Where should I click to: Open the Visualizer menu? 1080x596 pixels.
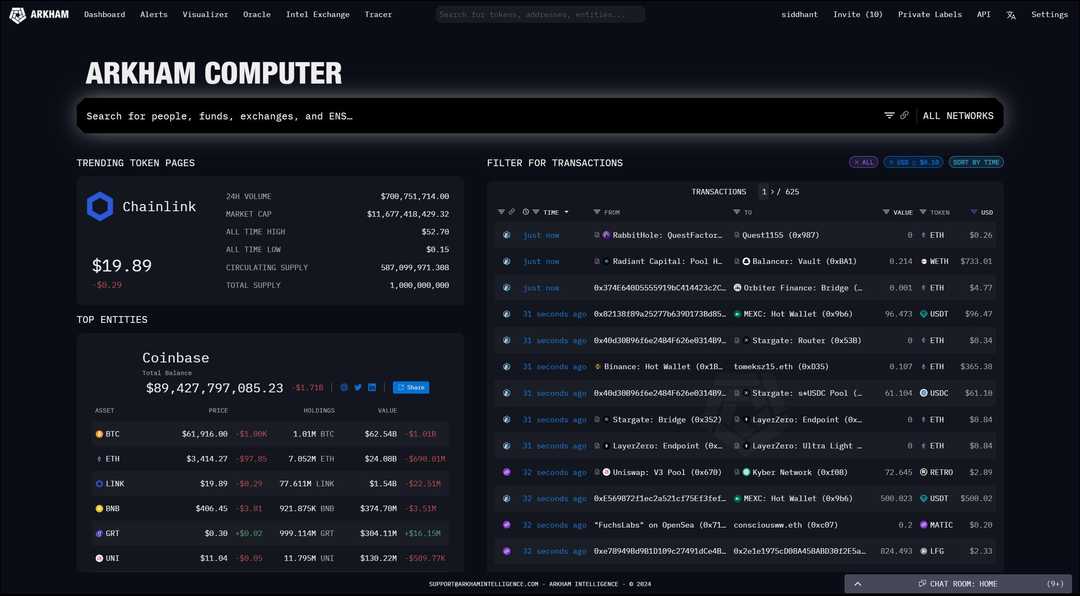coord(205,14)
